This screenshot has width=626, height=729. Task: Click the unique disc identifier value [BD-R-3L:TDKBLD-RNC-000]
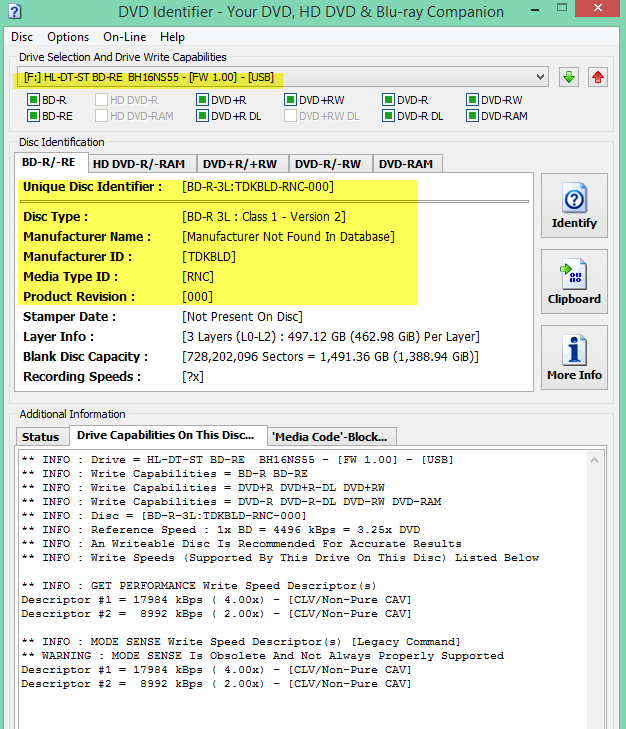pyautogui.click(x=258, y=187)
